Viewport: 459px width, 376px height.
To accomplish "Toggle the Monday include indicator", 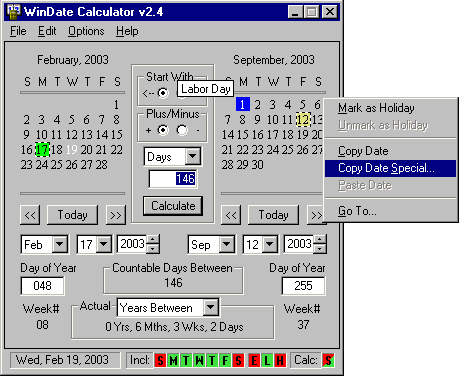I will pyautogui.click(x=173, y=360).
